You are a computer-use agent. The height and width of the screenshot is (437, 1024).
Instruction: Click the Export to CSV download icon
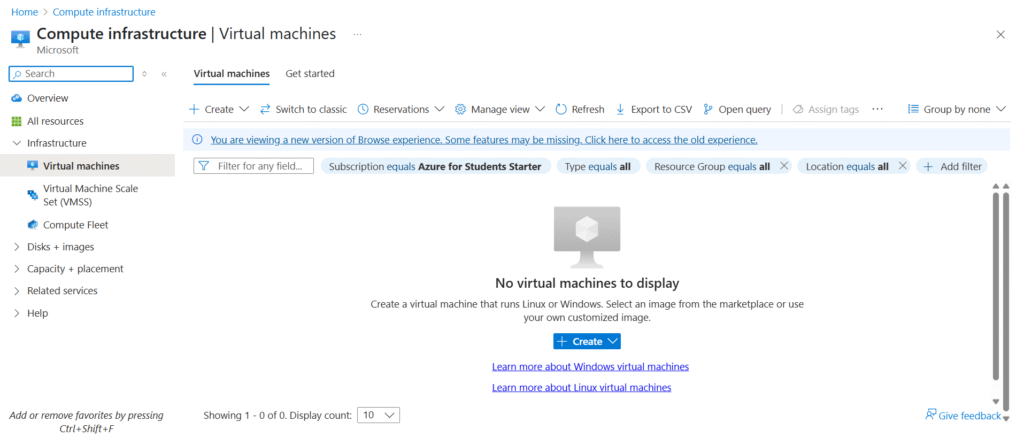[x=620, y=109]
